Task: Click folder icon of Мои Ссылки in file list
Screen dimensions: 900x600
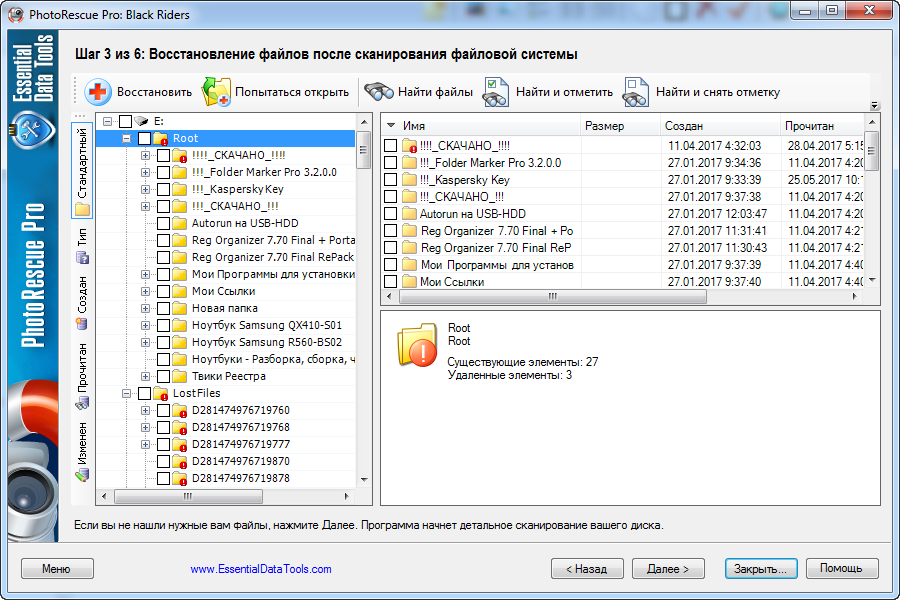Action: click(409, 282)
